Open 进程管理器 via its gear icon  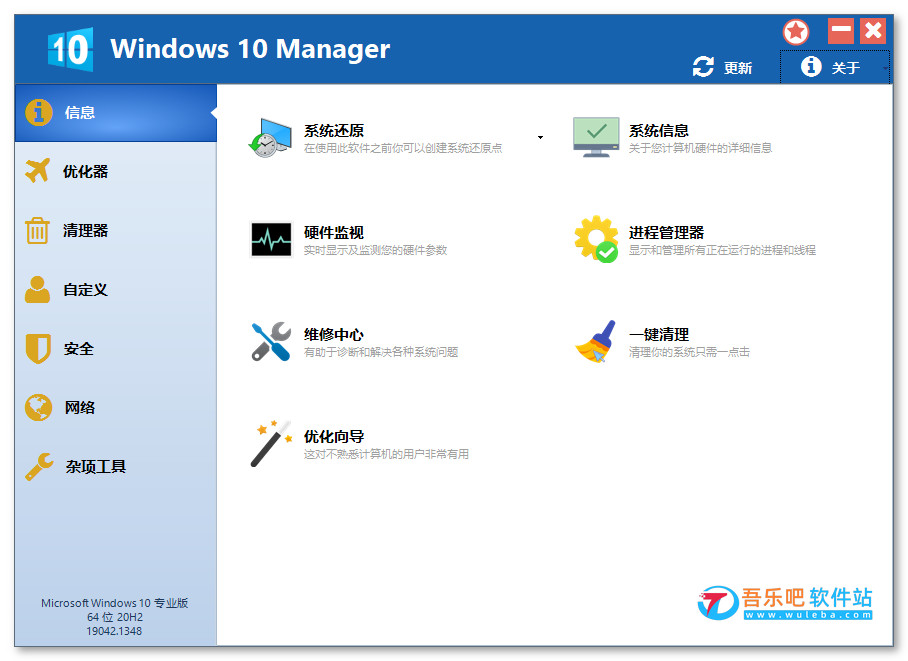[596, 239]
